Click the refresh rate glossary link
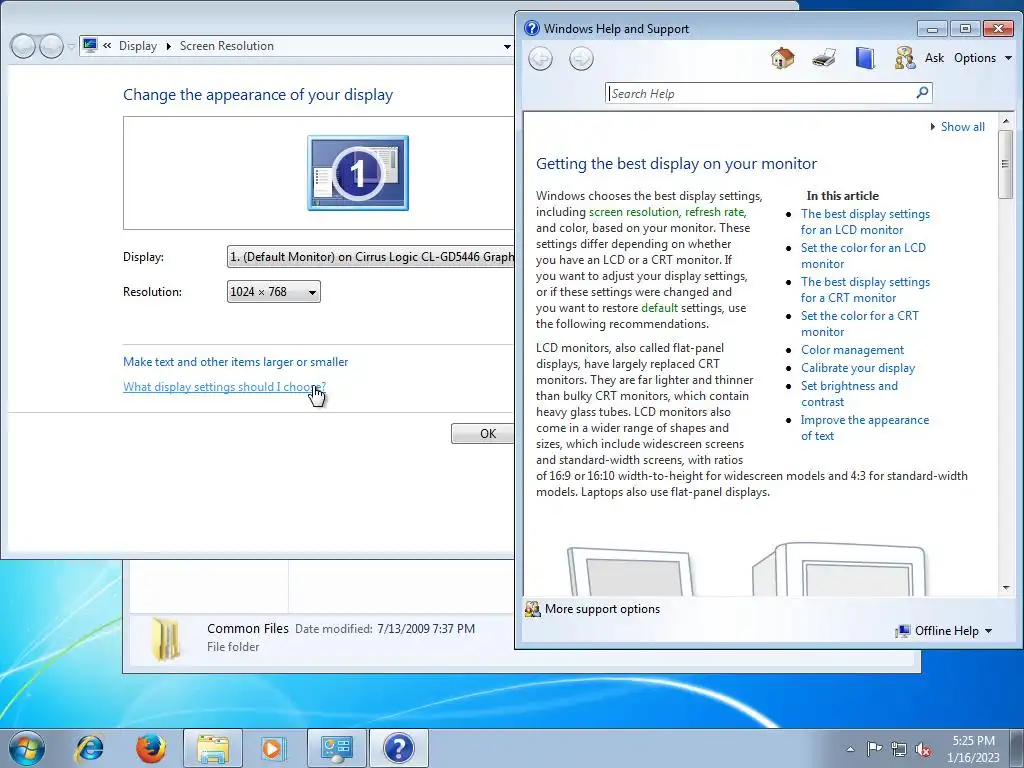 pyautogui.click(x=714, y=212)
